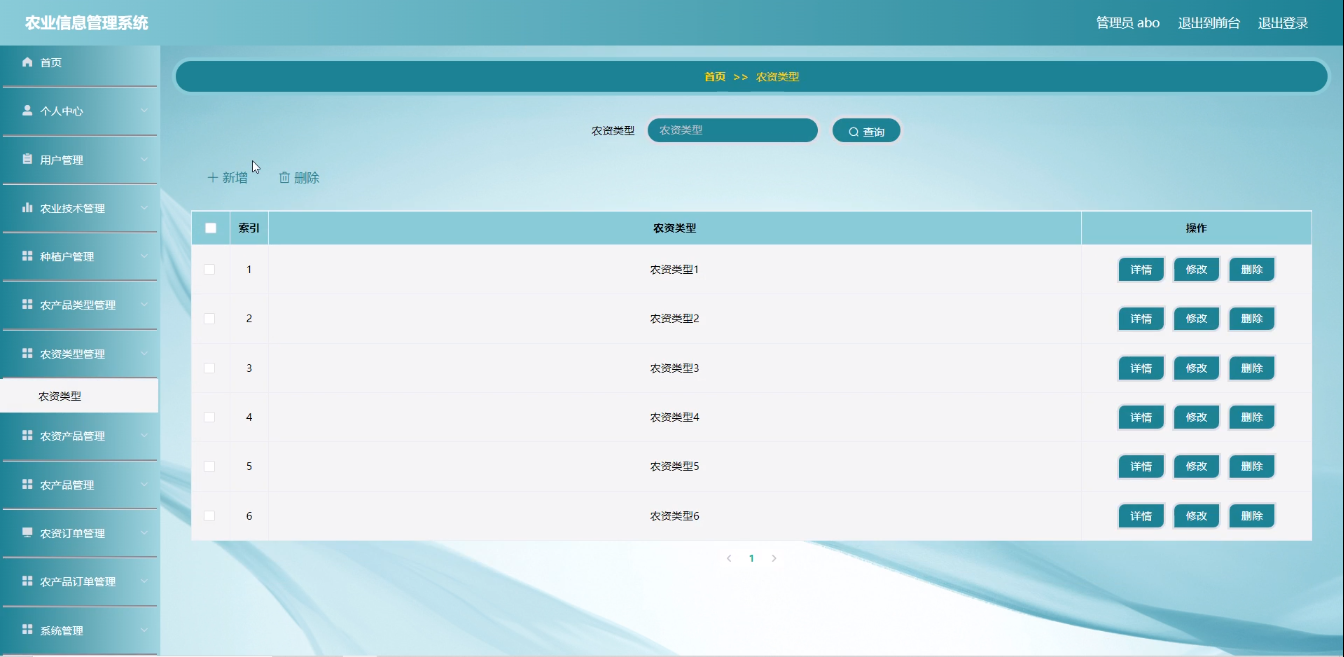Tick the checkbox for row 农资类型5
The width and height of the screenshot is (1344, 657).
tap(210, 466)
